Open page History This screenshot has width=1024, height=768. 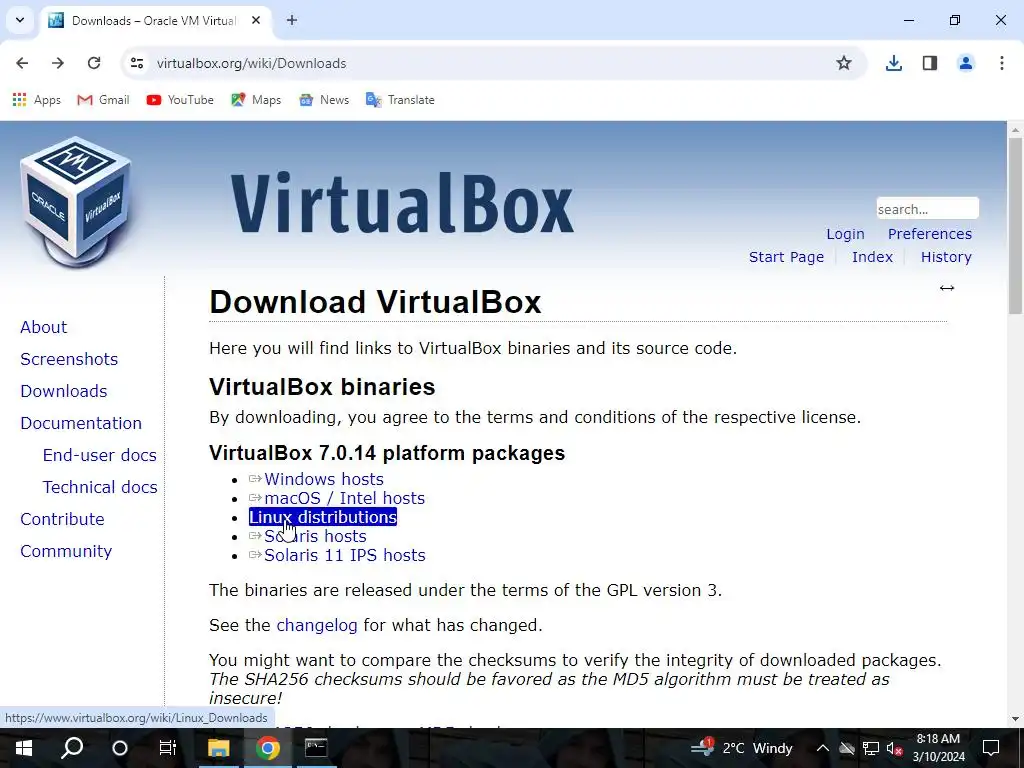[946, 257]
